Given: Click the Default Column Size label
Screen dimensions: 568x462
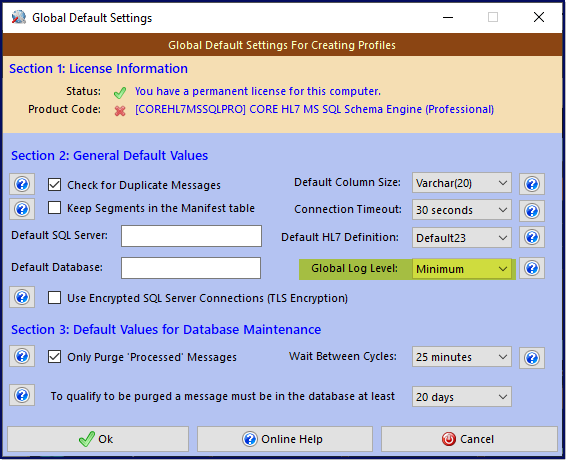Looking at the screenshot, I should [347, 182].
